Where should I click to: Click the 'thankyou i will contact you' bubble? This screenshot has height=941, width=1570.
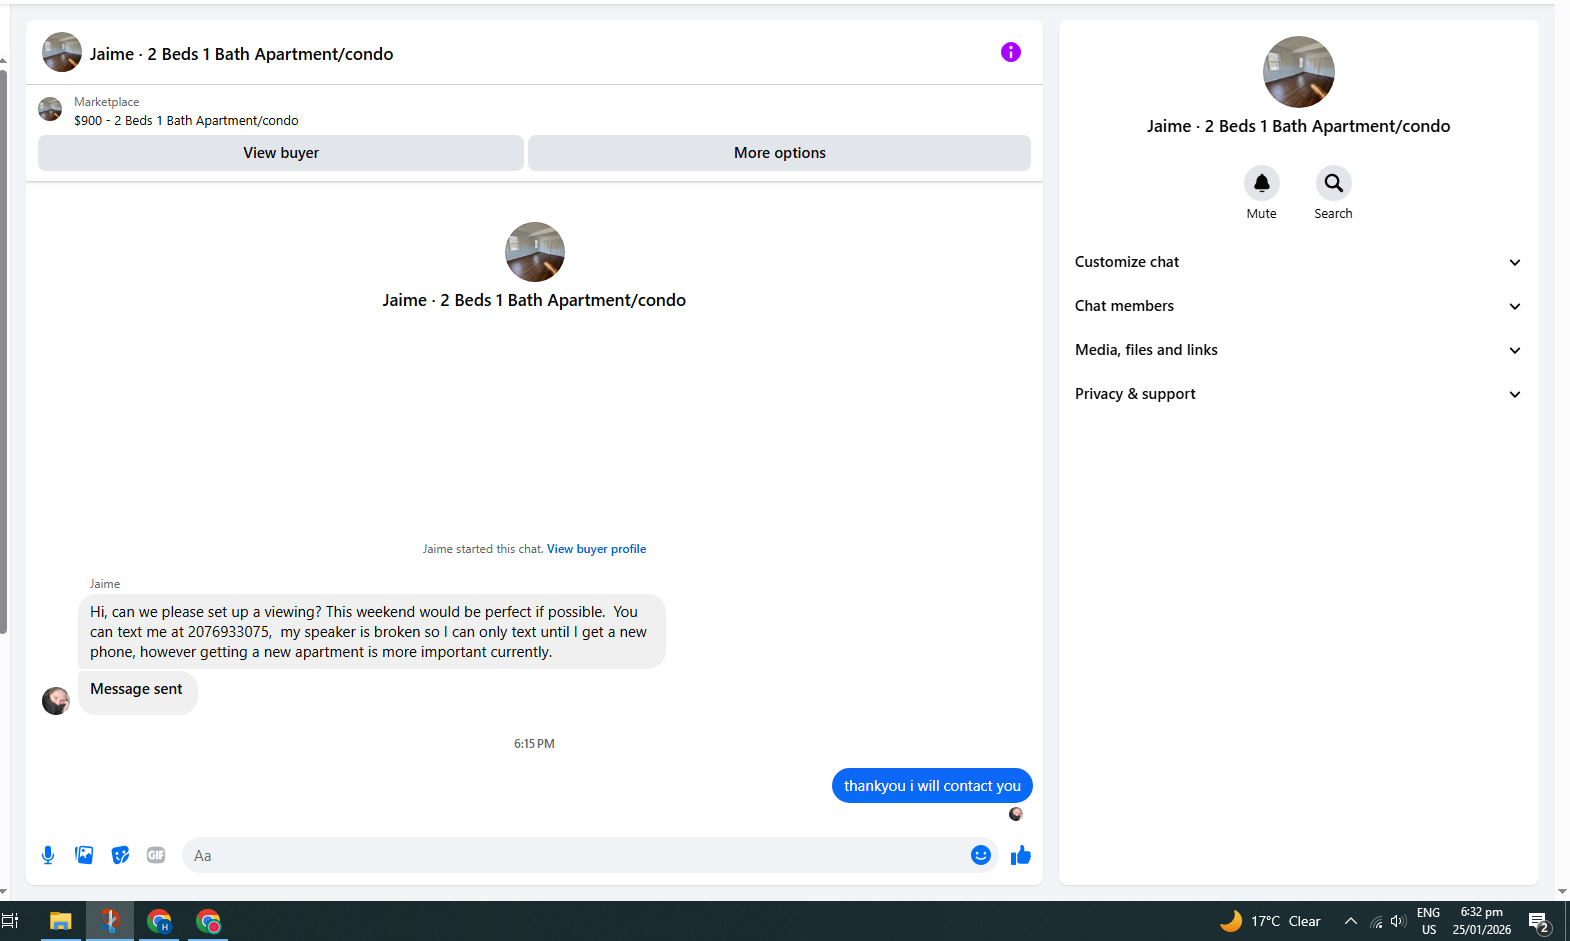[x=932, y=786]
